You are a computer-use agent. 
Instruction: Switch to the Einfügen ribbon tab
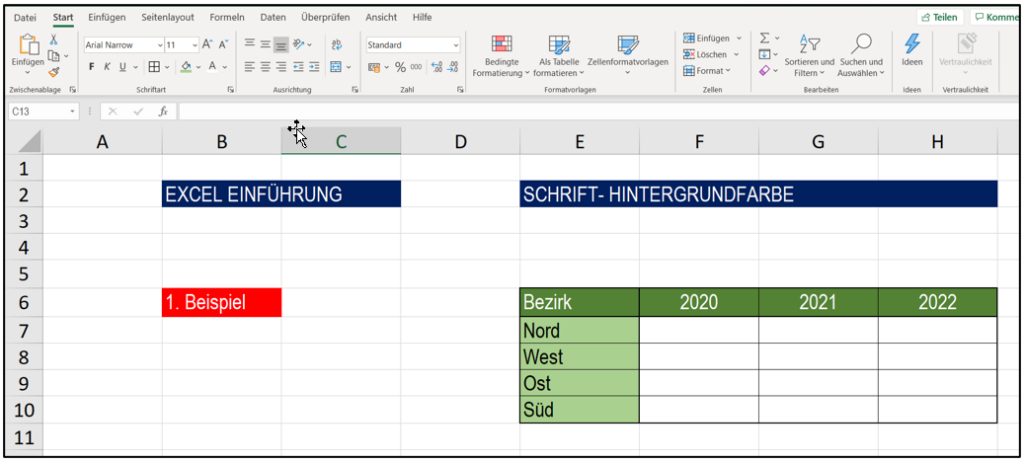[106, 18]
